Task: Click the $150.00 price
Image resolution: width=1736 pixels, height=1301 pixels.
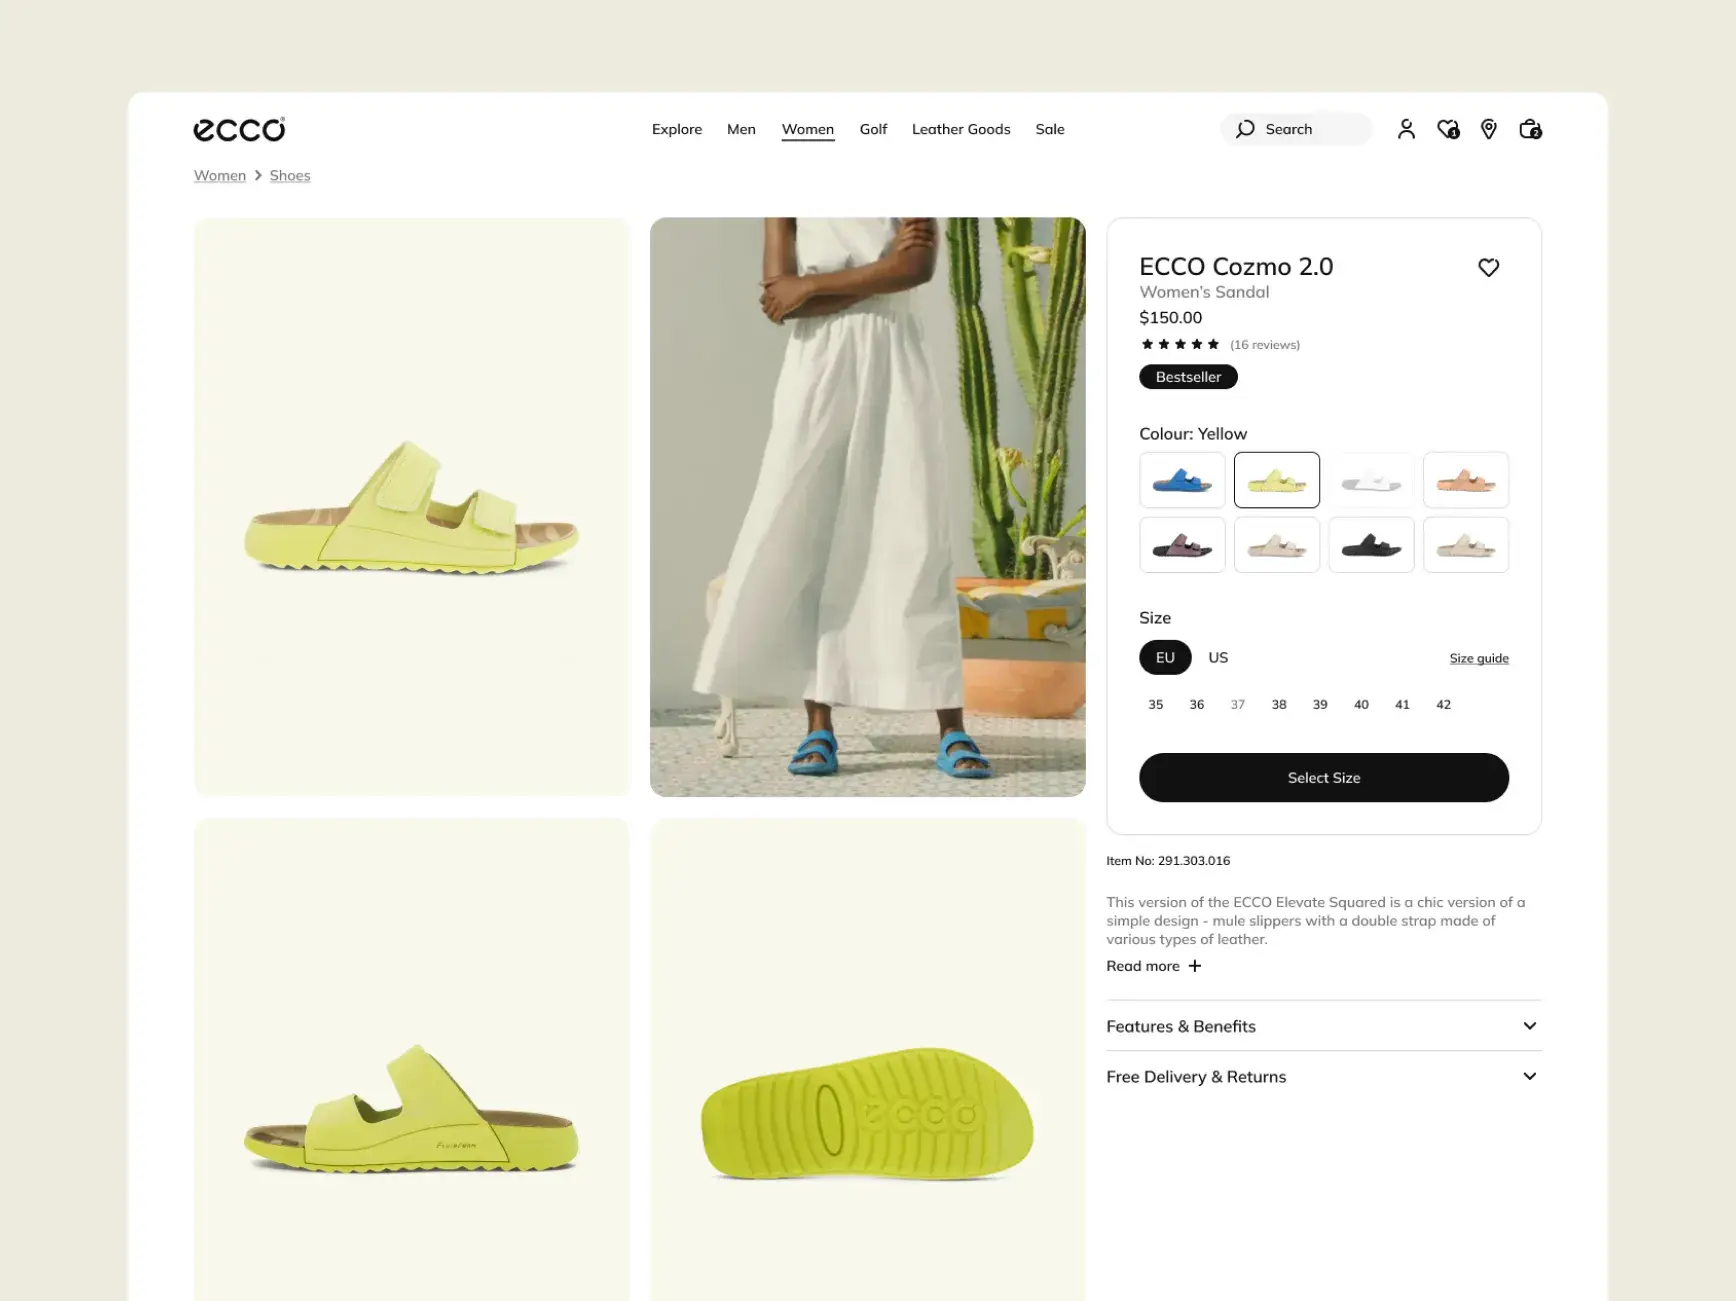Action: (1171, 317)
